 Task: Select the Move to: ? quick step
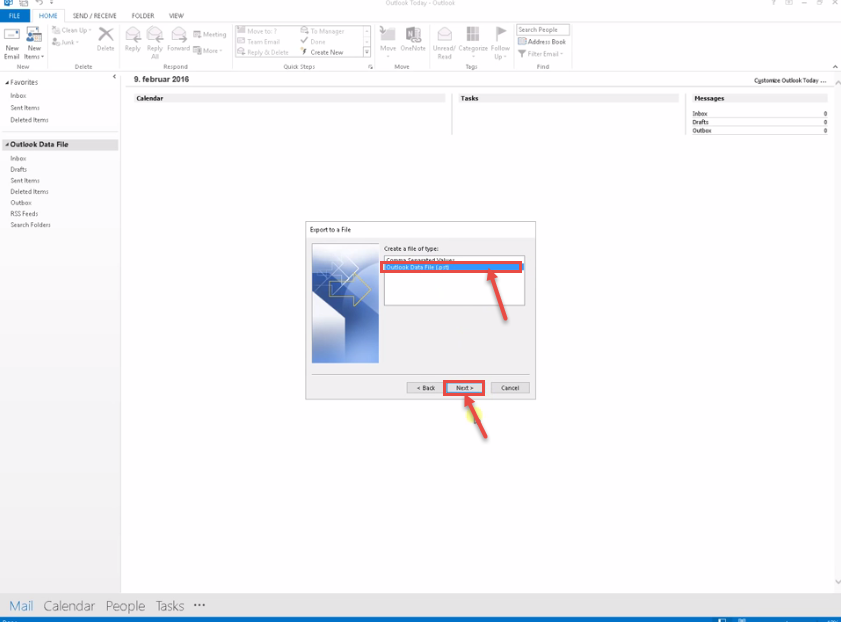tap(257, 31)
